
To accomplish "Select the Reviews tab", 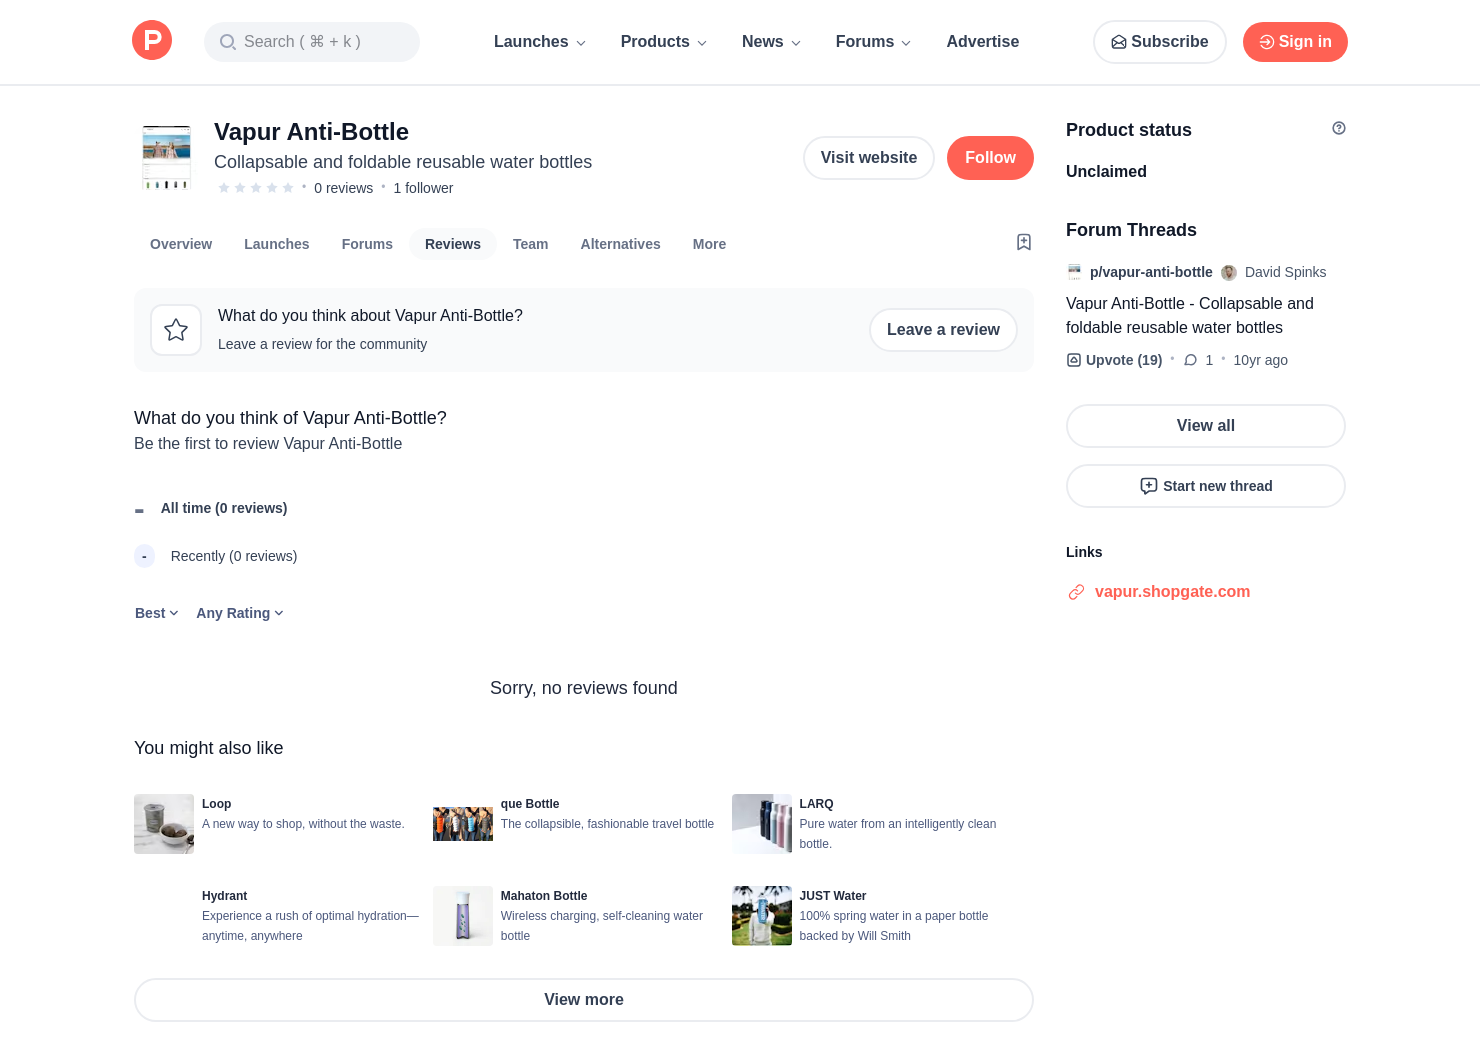I will tap(453, 244).
